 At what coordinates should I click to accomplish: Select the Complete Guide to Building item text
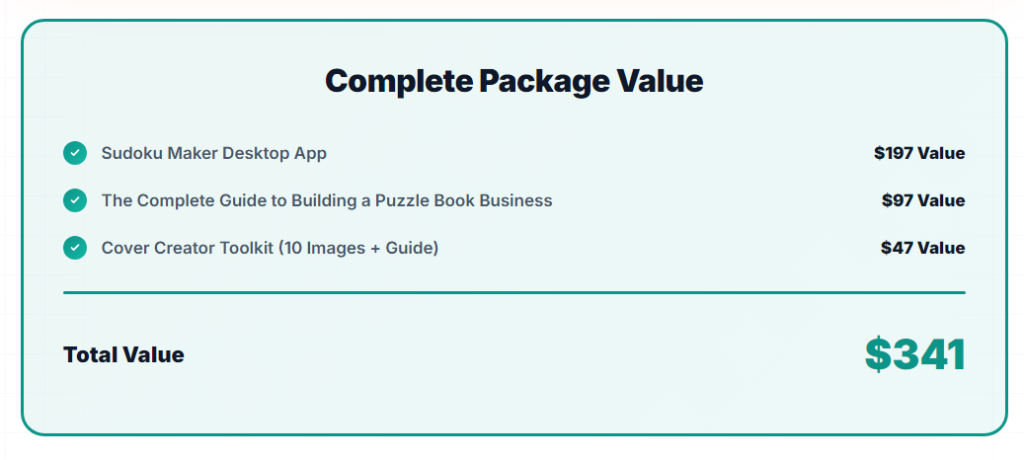pyautogui.click(x=326, y=200)
